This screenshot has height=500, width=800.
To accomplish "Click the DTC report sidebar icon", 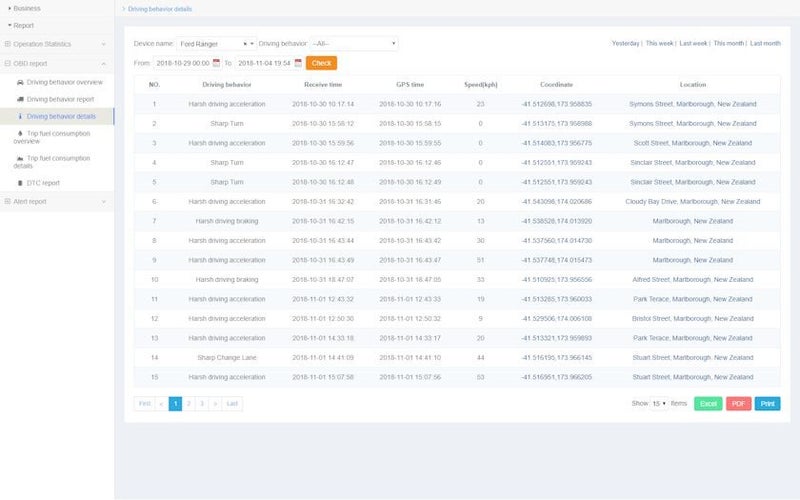I will tap(19, 183).
